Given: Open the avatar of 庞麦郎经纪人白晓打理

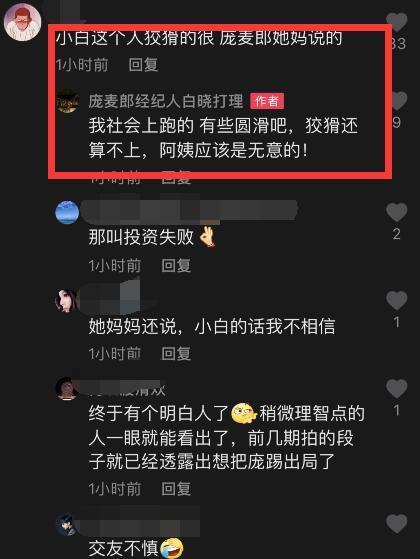Looking at the screenshot, I should point(68,103).
